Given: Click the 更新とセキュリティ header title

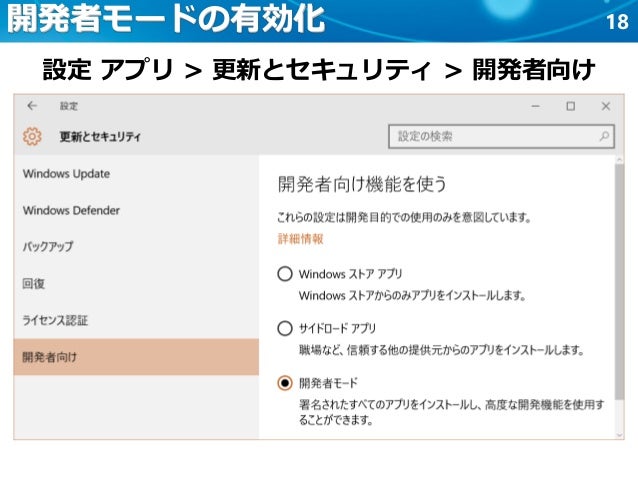Looking at the screenshot, I should (x=100, y=137).
